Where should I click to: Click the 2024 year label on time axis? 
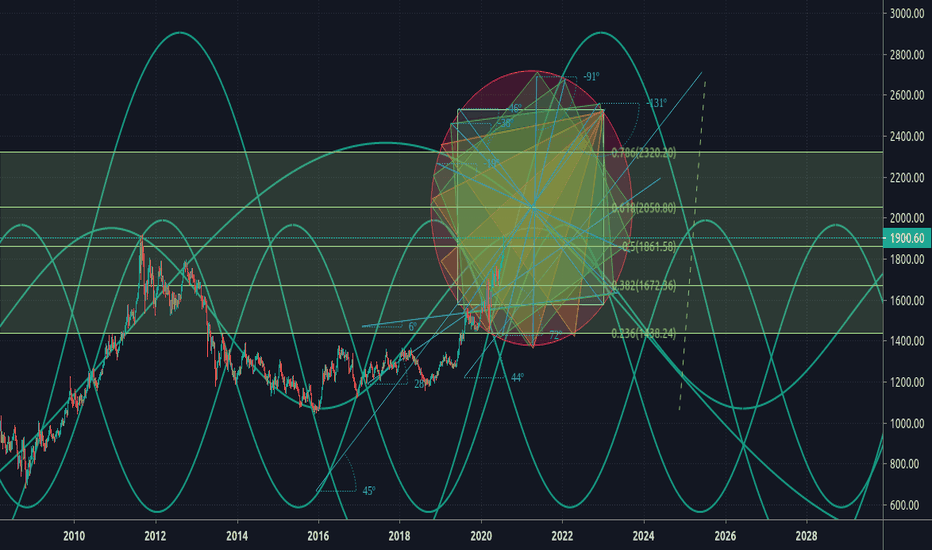(x=644, y=536)
